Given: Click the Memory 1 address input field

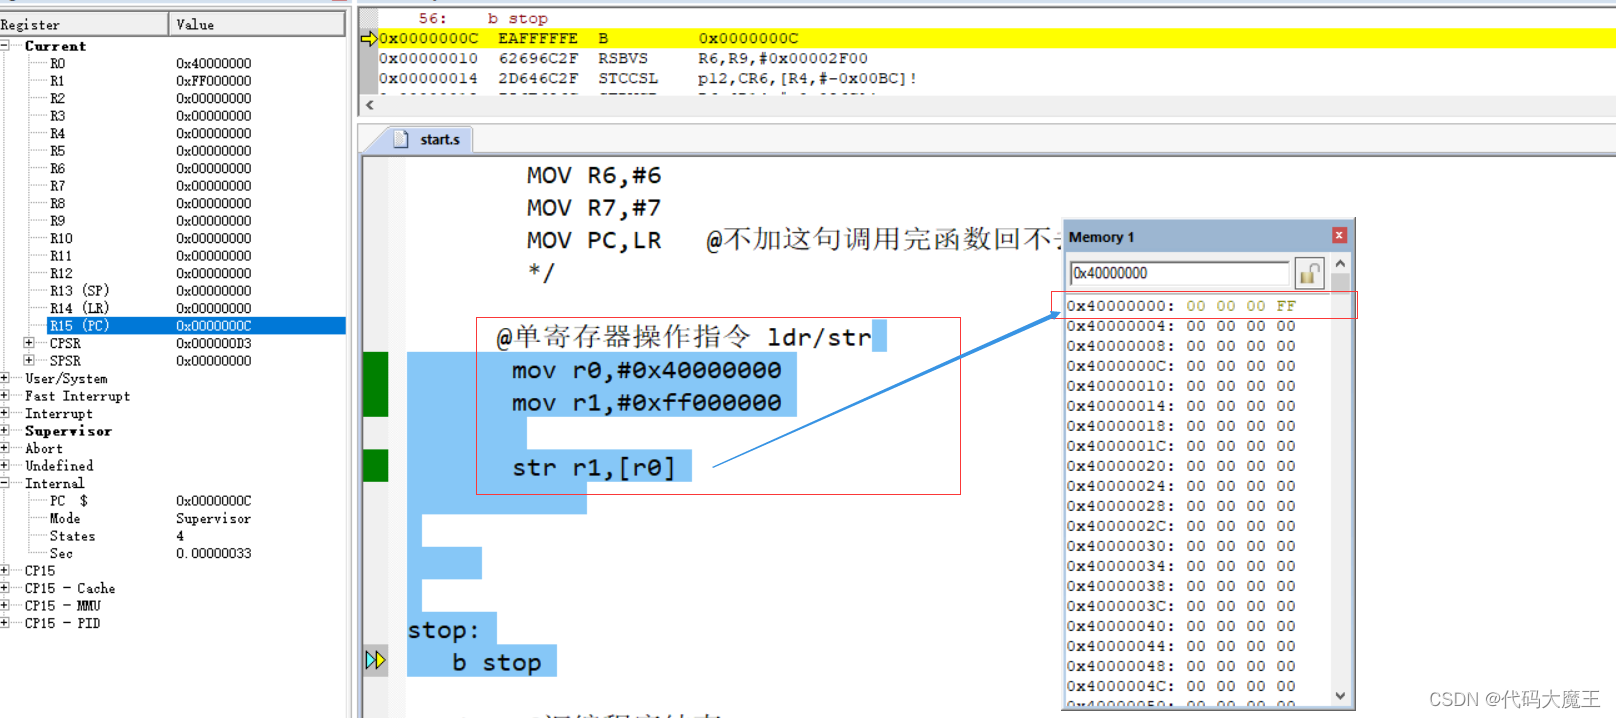Looking at the screenshot, I should 1180,273.
